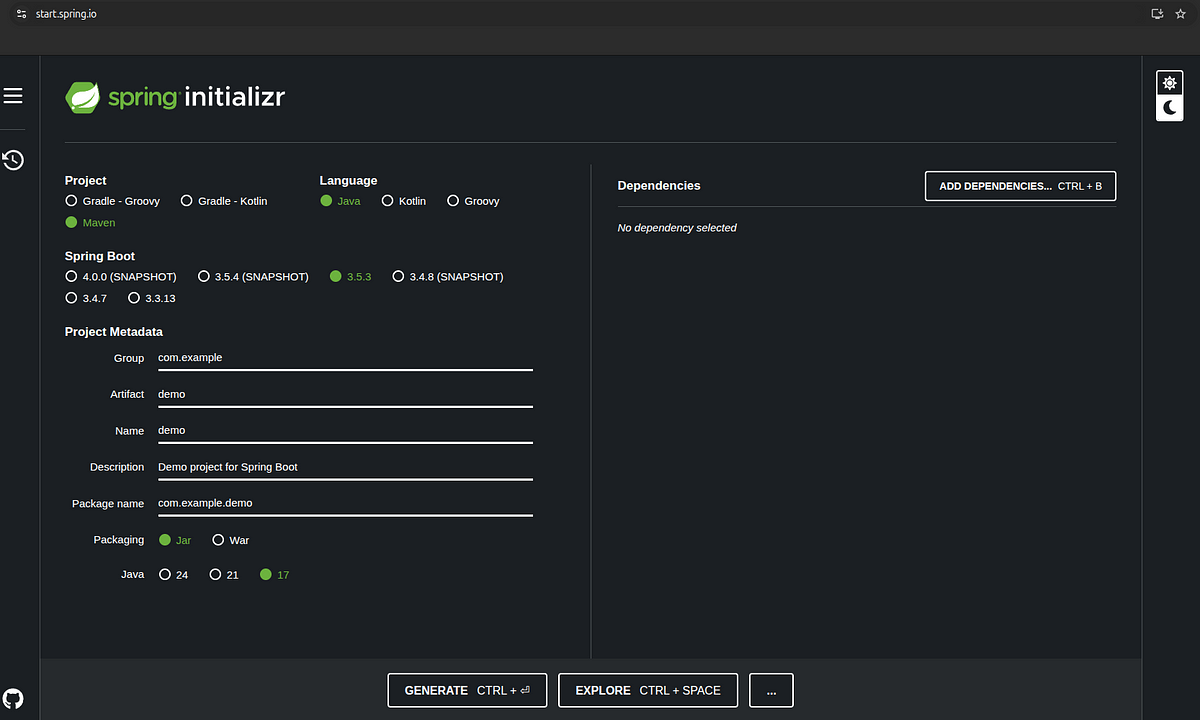Screen dimensions: 1200x720
Task: Click the Spring Initializr logo
Action: point(175,97)
